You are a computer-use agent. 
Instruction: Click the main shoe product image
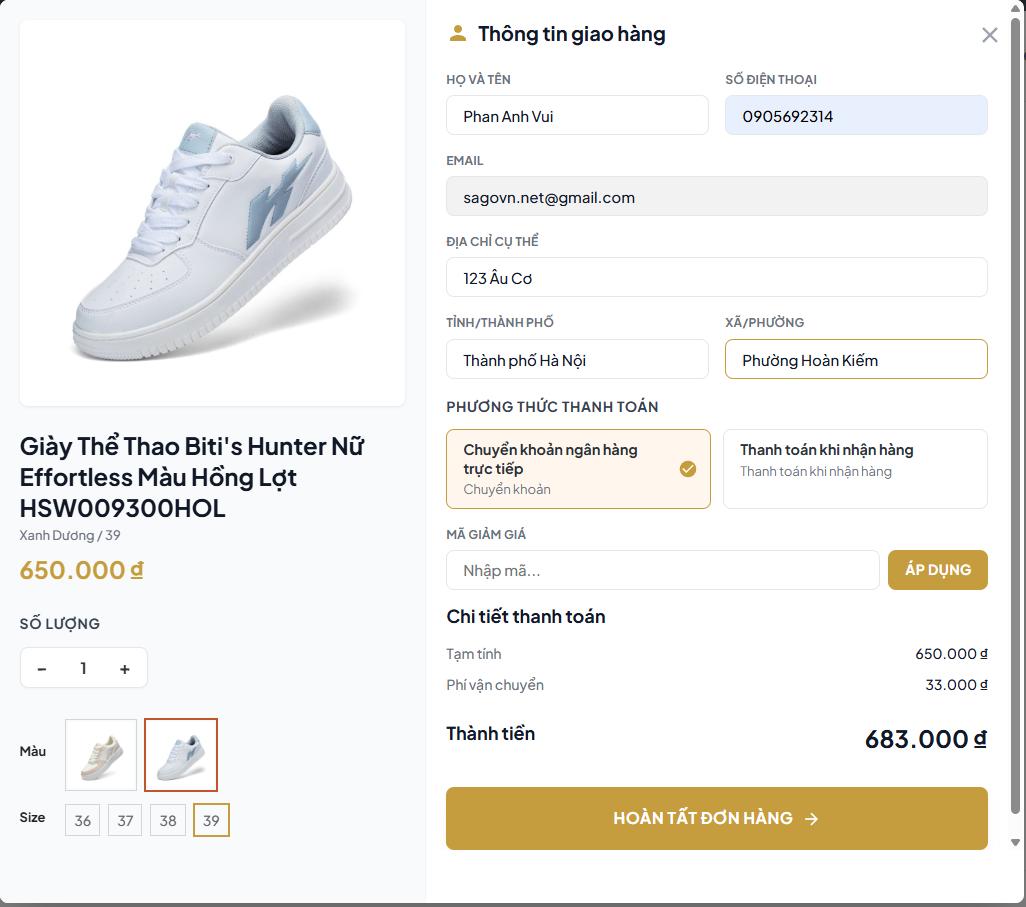click(212, 212)
